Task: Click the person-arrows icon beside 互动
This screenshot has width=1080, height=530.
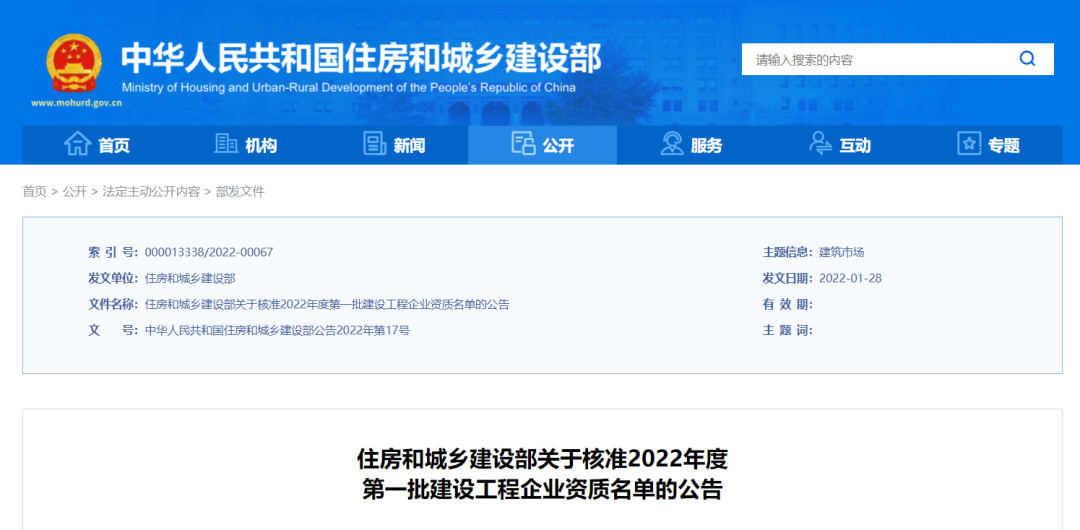Action: click(820, 144)
